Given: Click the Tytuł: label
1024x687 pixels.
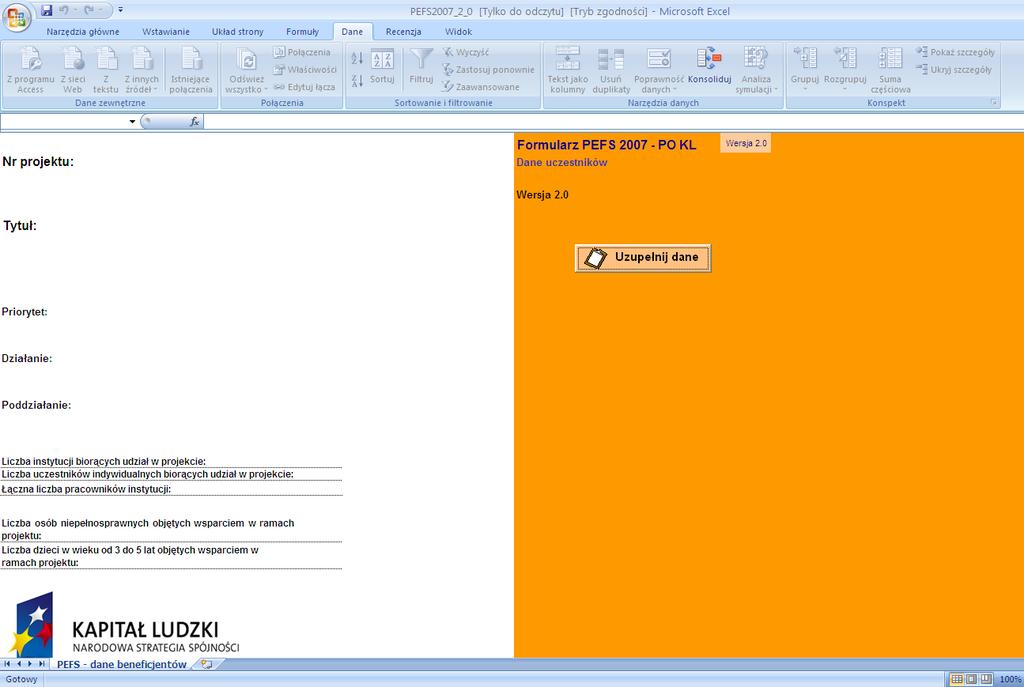Looking at the screenshot, I should [x=20, y=226].
